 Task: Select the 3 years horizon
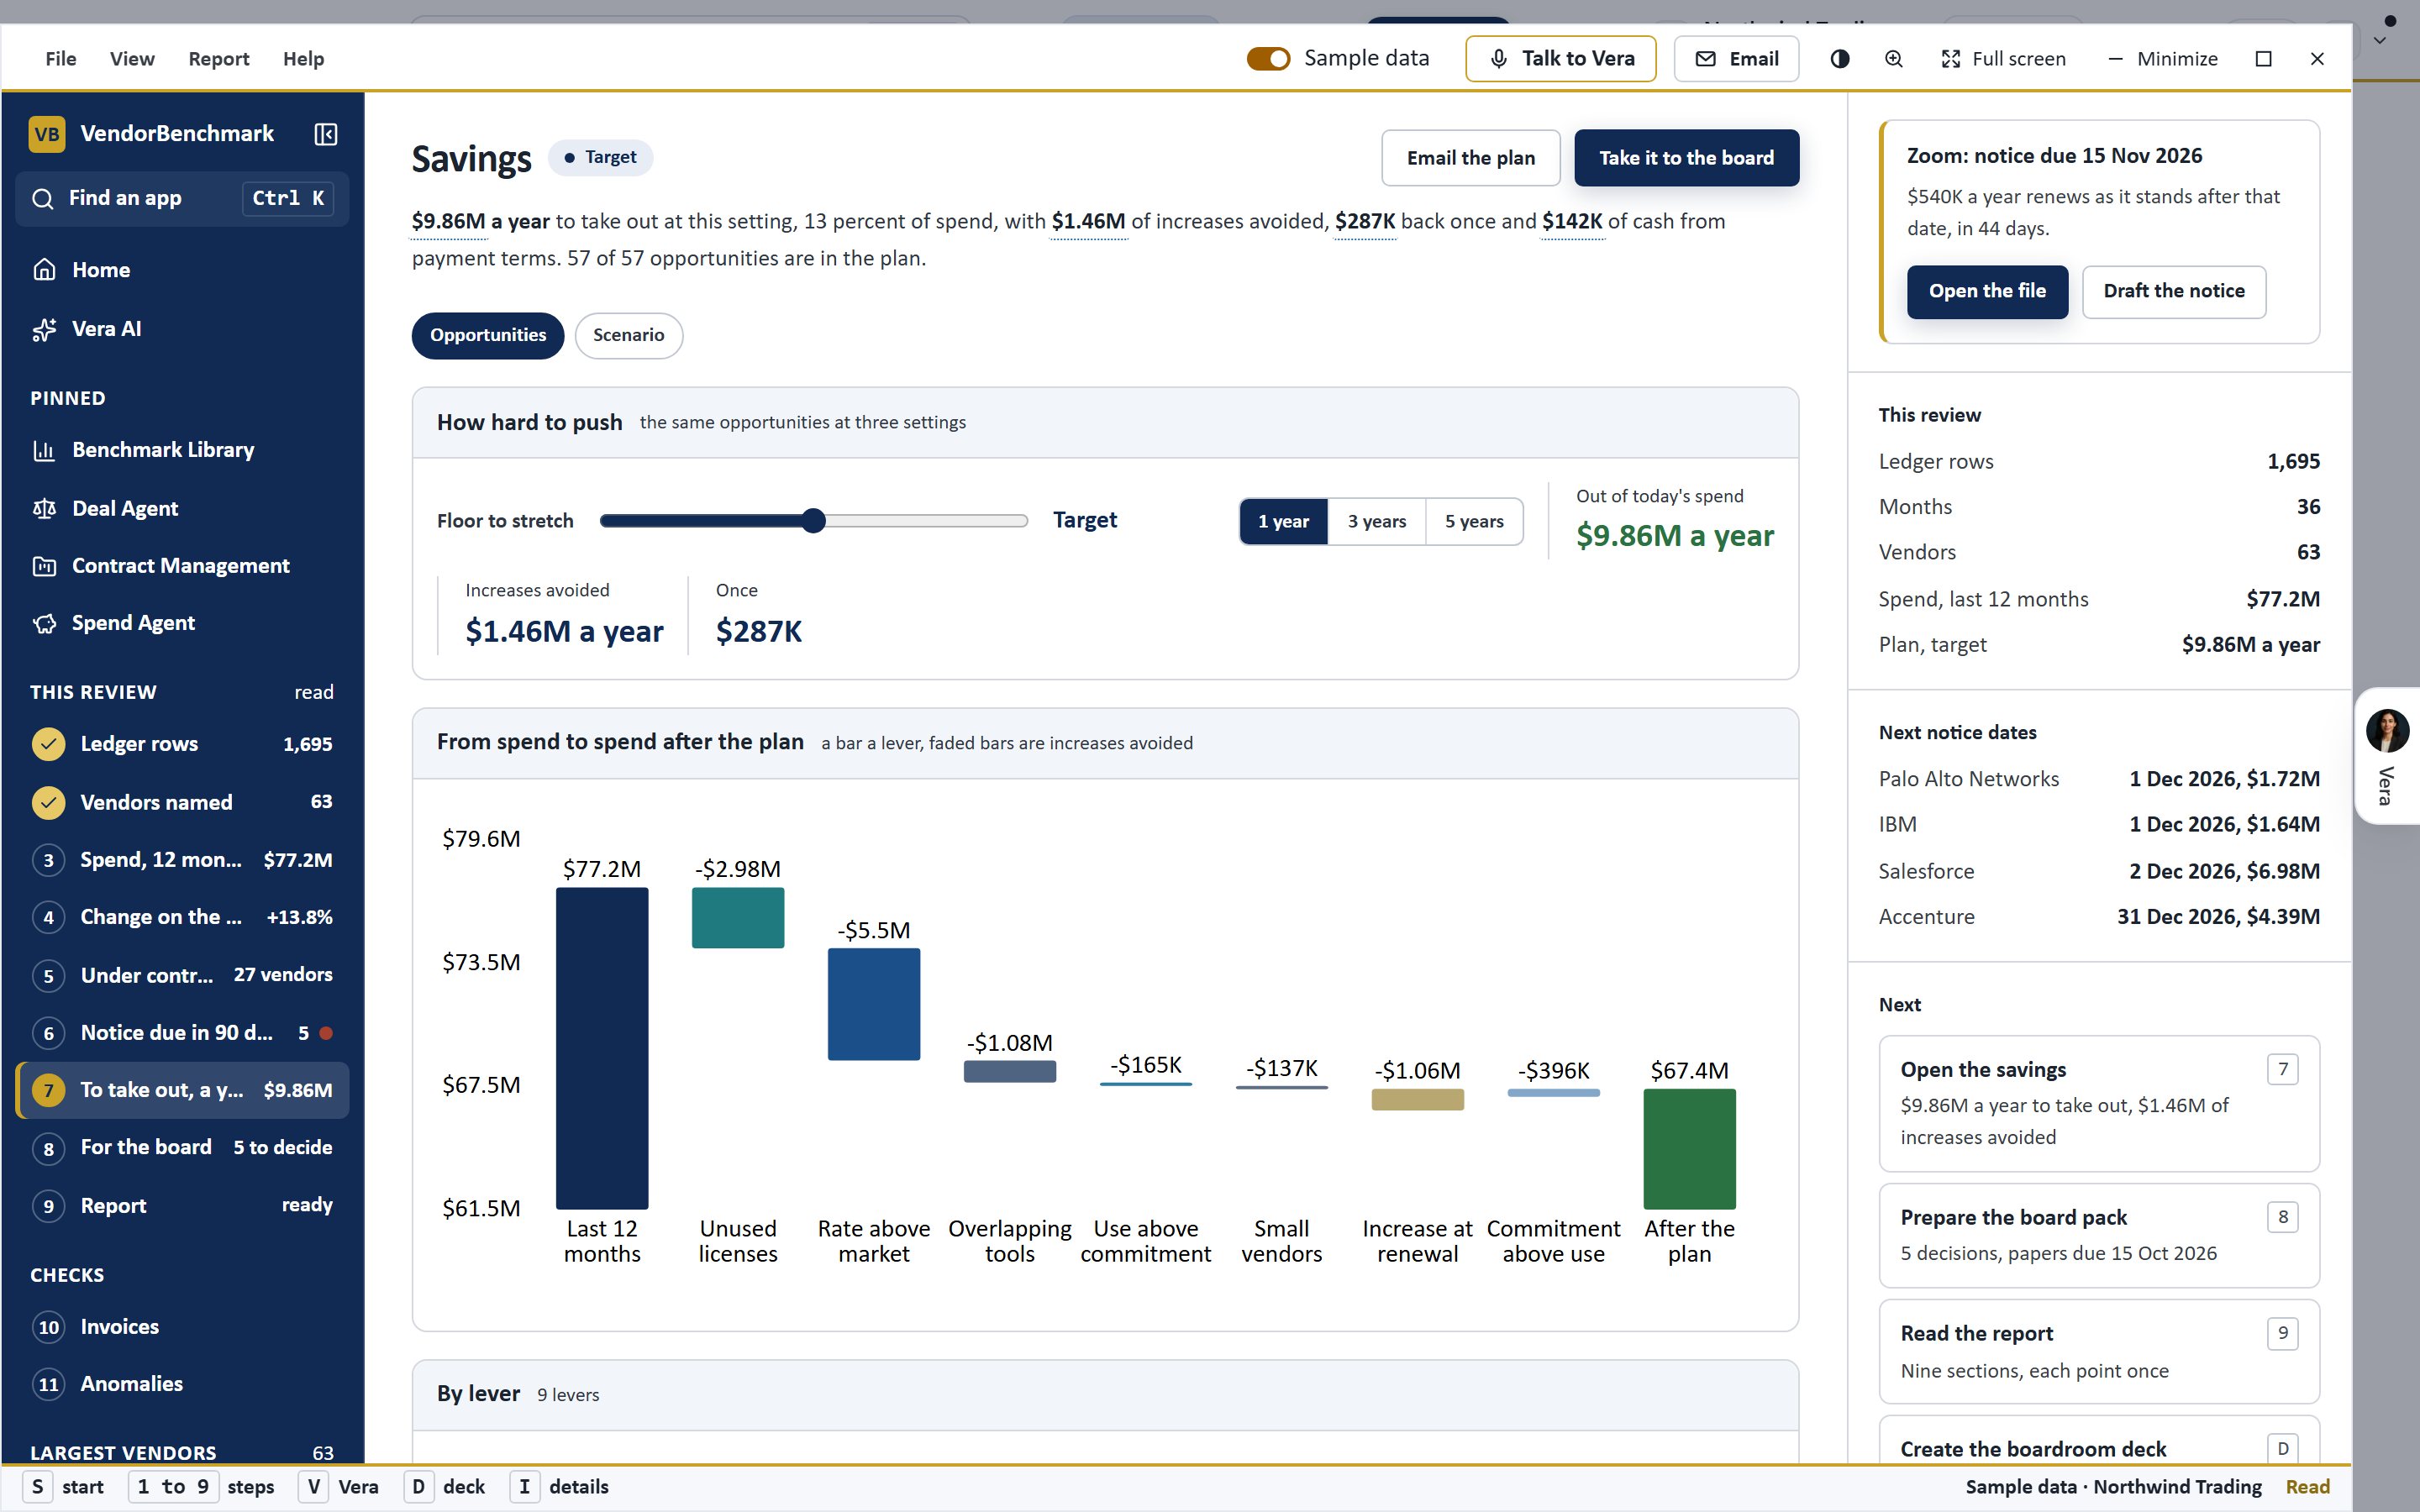1376,521
